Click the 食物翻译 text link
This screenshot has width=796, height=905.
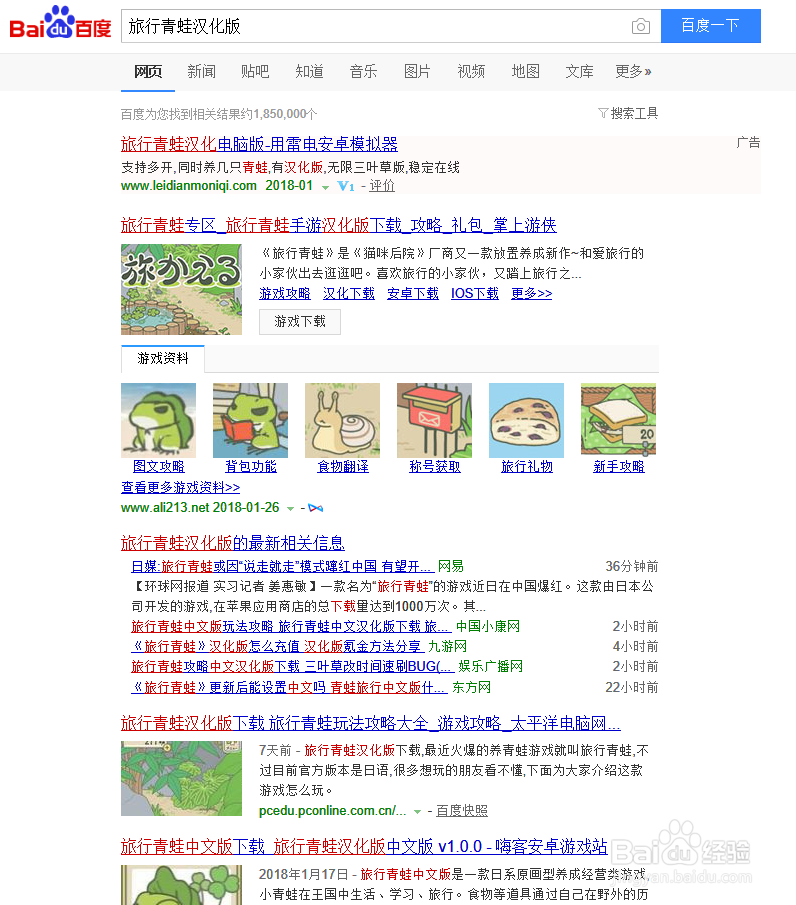tap(342, 466)
